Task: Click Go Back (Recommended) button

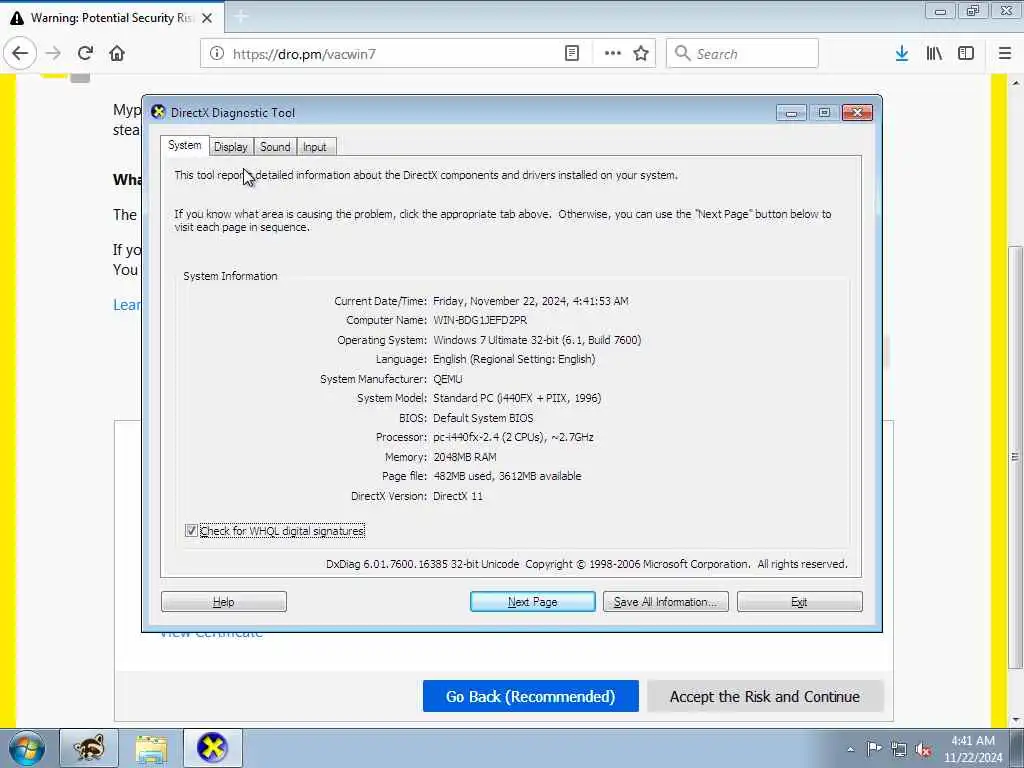Action: (x=530, y=696)
